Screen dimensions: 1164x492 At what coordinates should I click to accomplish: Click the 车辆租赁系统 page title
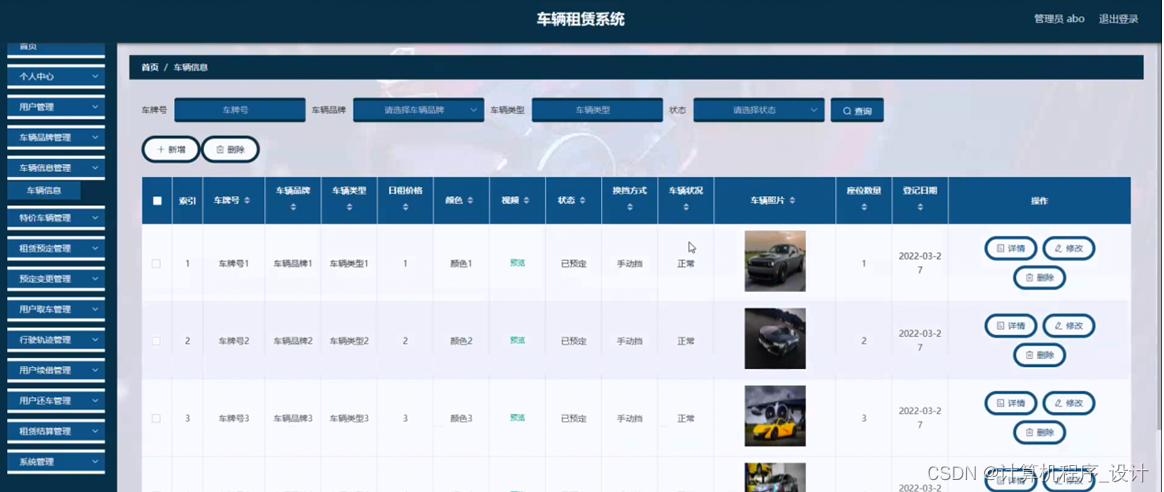(581, 19)
